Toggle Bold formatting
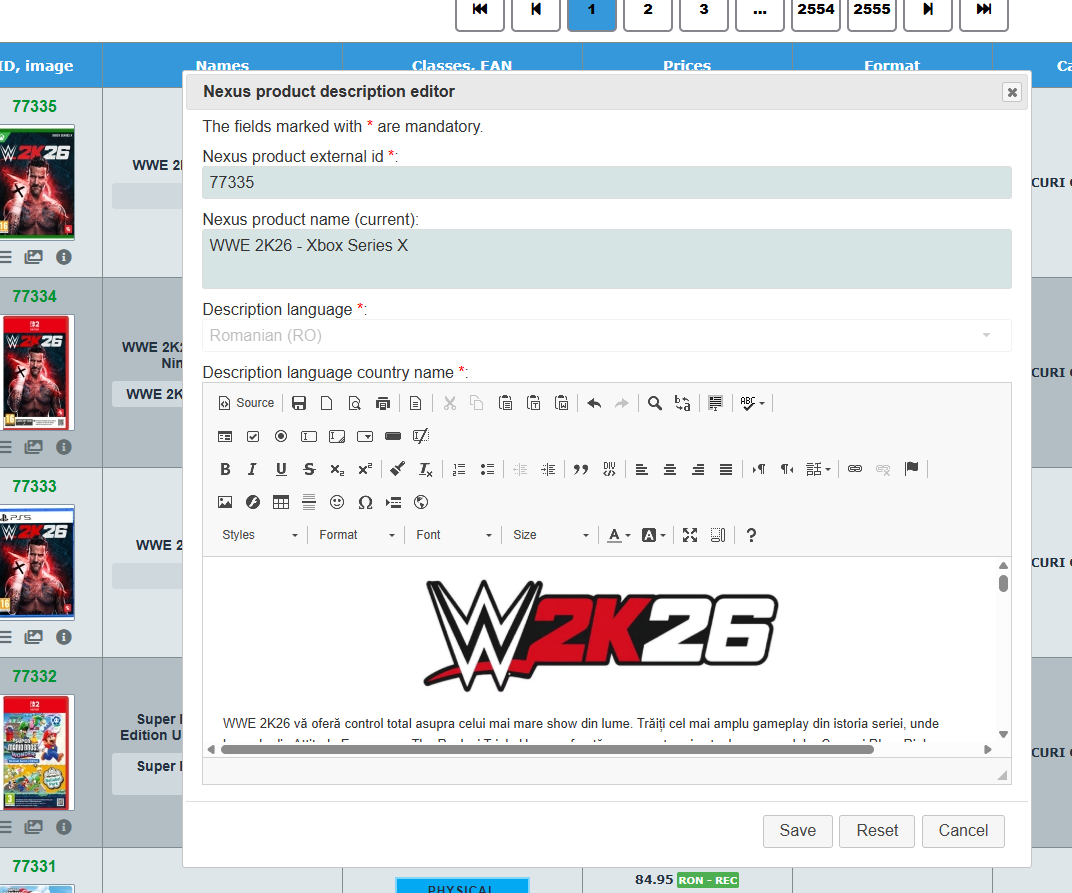Screen dimensions: 1072x893 point(225,469)
